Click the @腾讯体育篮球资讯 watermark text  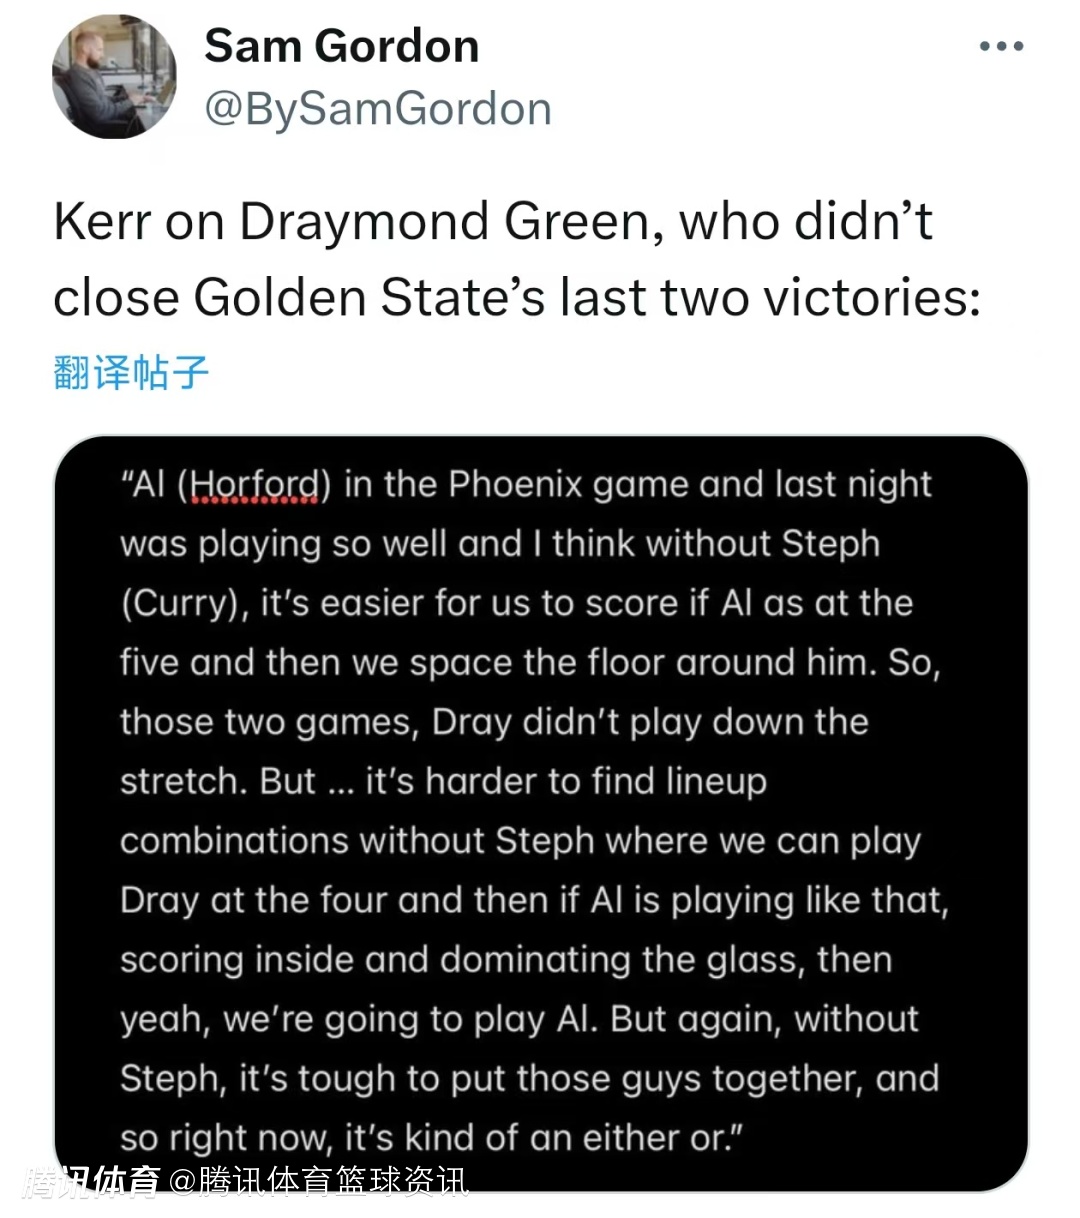tap(318, 1183)
